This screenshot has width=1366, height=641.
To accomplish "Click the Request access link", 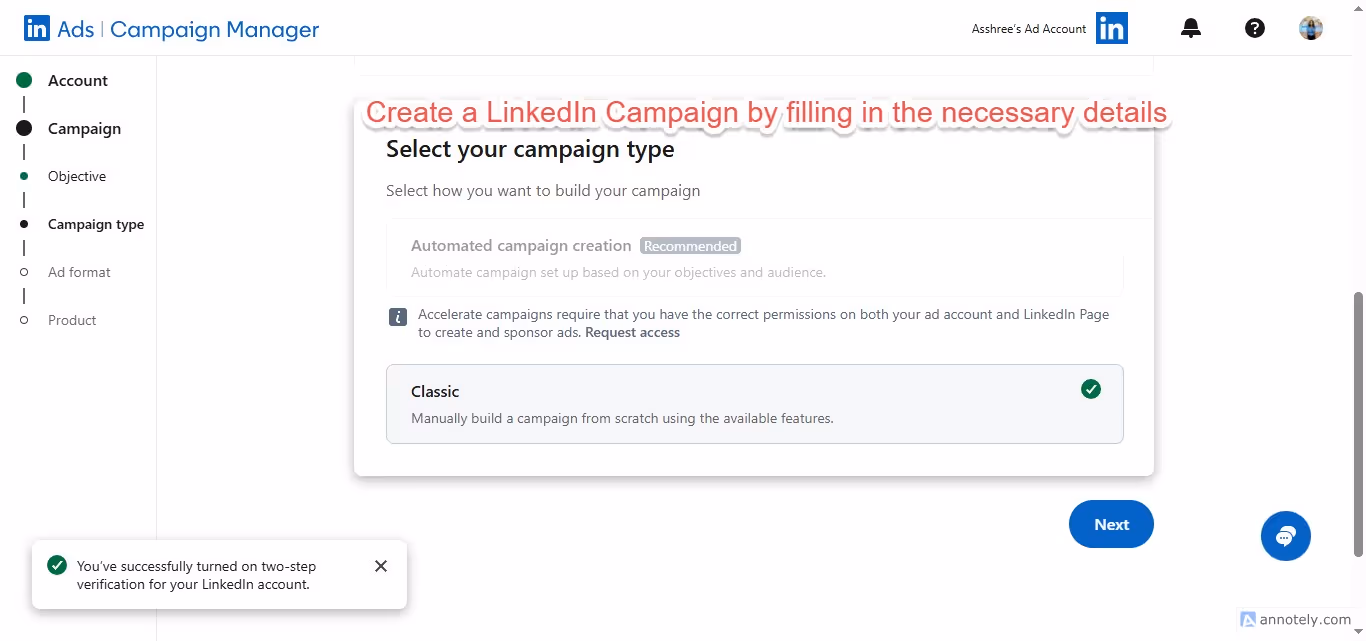I will click(x=632, y=332).
